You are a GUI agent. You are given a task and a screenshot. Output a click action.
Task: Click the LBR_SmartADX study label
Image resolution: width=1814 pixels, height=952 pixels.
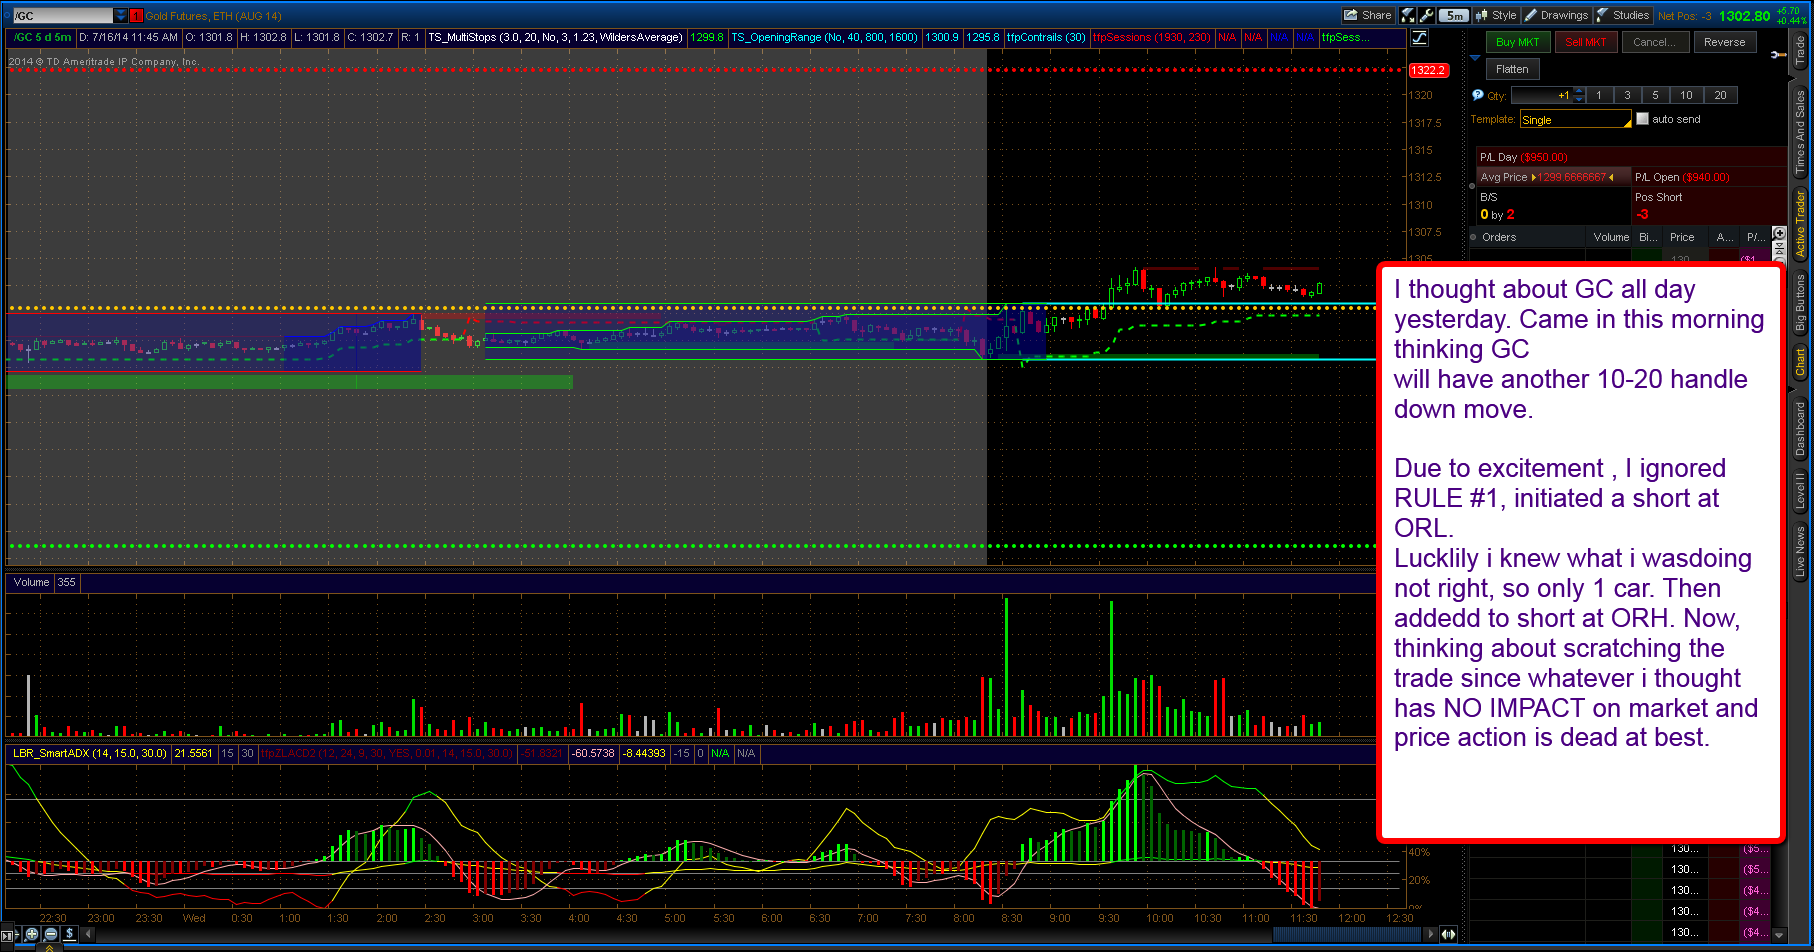point(90,753)
